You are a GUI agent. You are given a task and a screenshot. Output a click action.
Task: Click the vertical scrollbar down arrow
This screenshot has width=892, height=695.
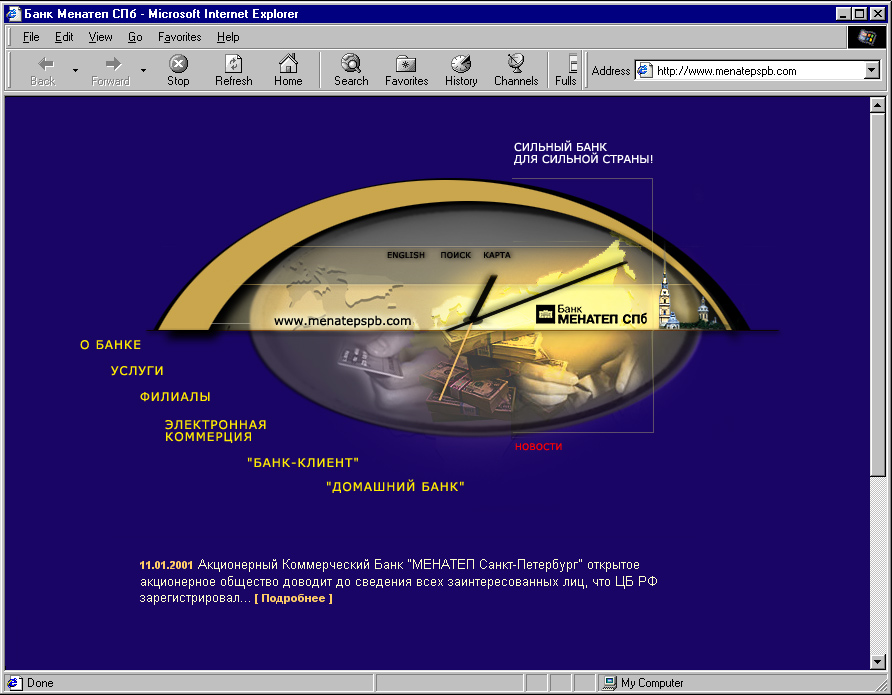[877, 661]
